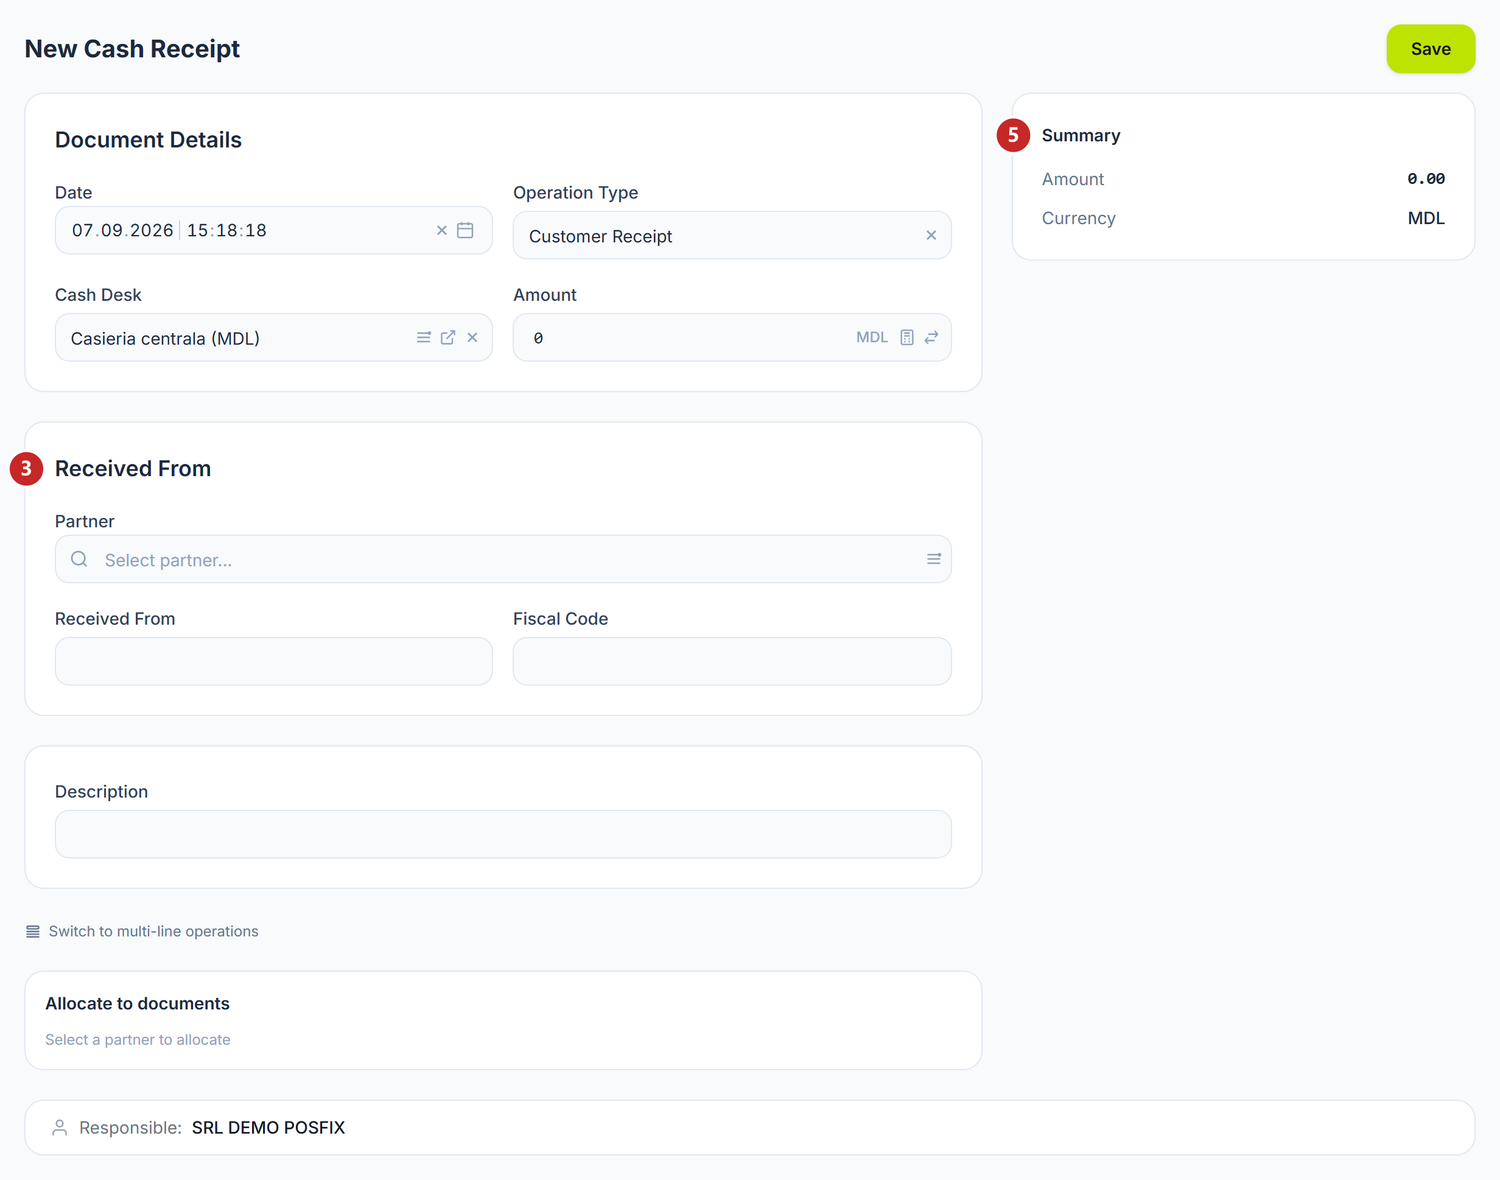Click the Received From text field
1500x1180 pixels.
[x=273, y=661]
